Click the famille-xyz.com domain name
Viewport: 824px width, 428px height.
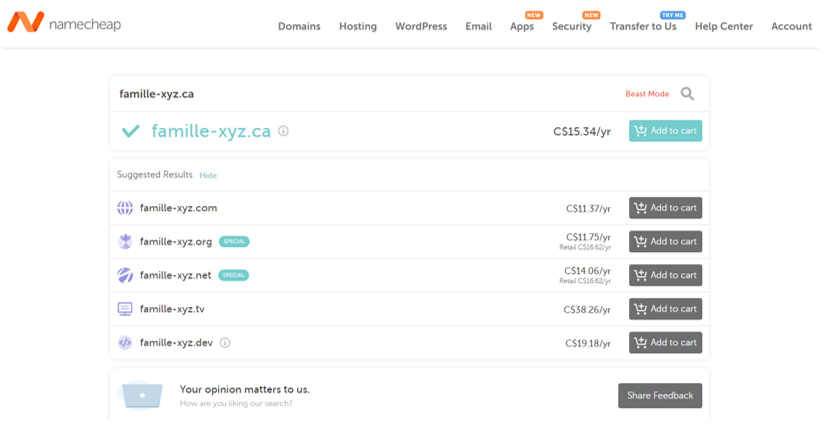click(178, 208)
